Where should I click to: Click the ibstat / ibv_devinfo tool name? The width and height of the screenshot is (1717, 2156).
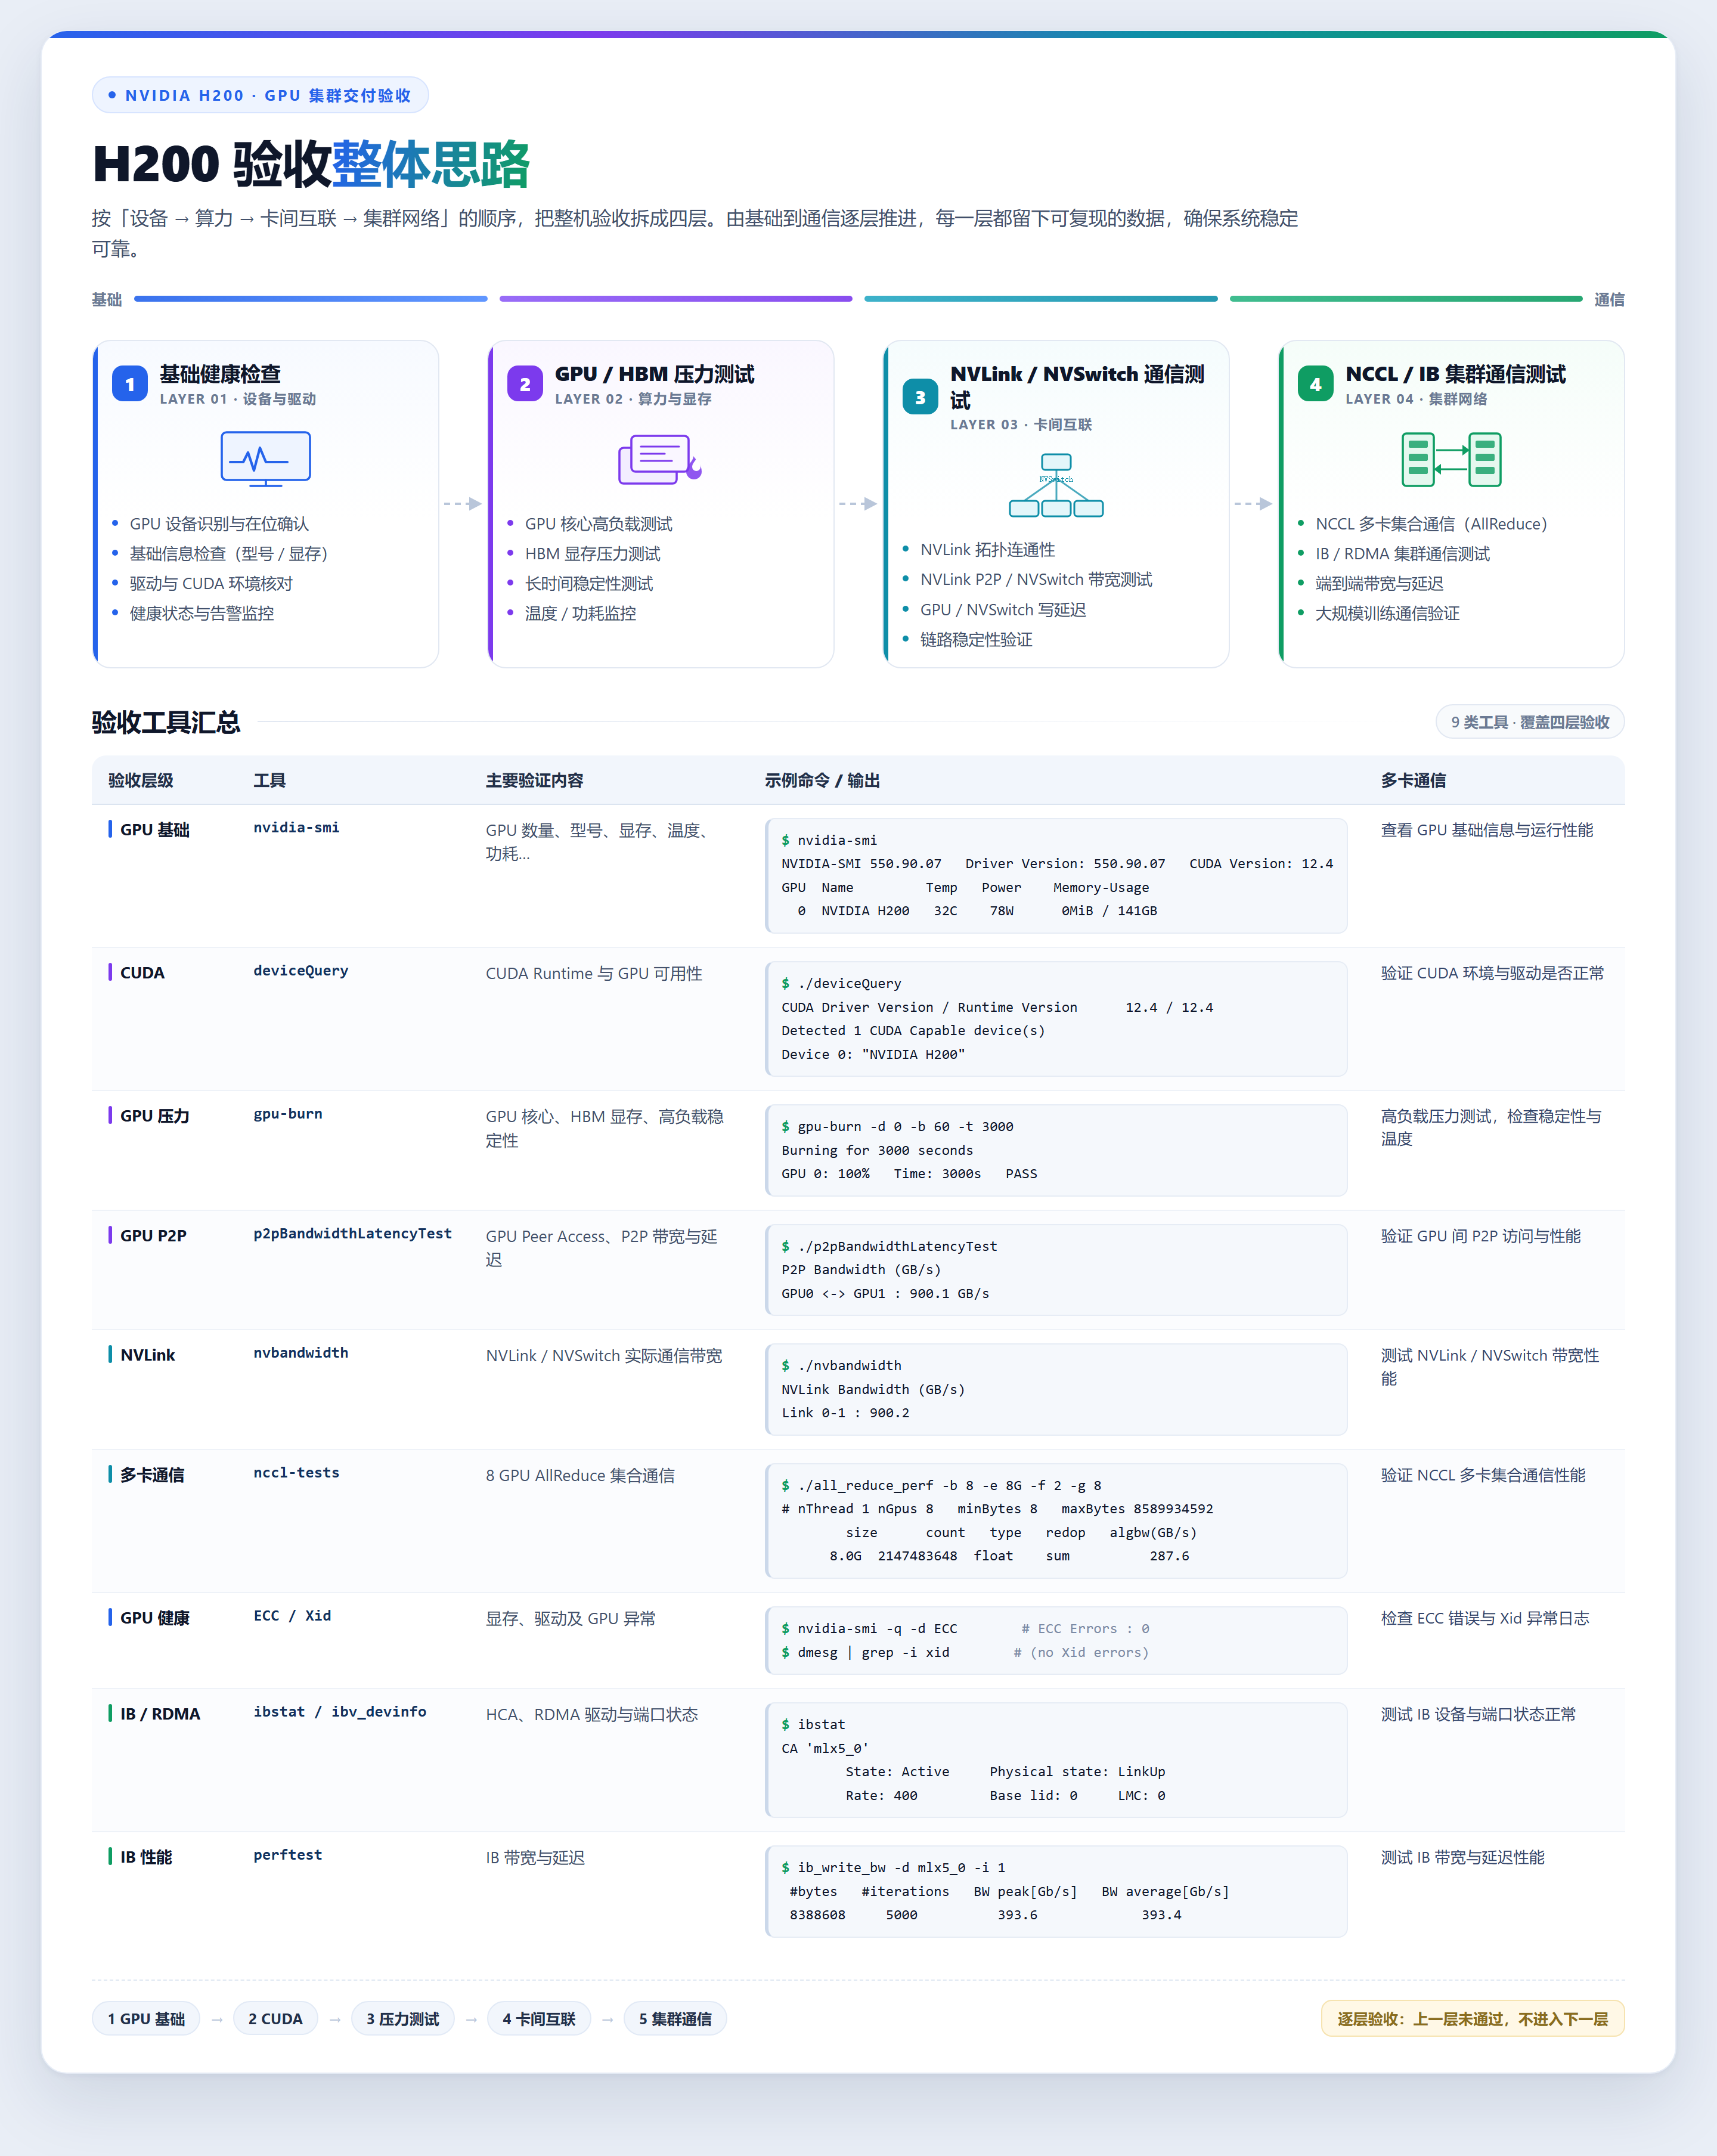(x=340, y=1712)
